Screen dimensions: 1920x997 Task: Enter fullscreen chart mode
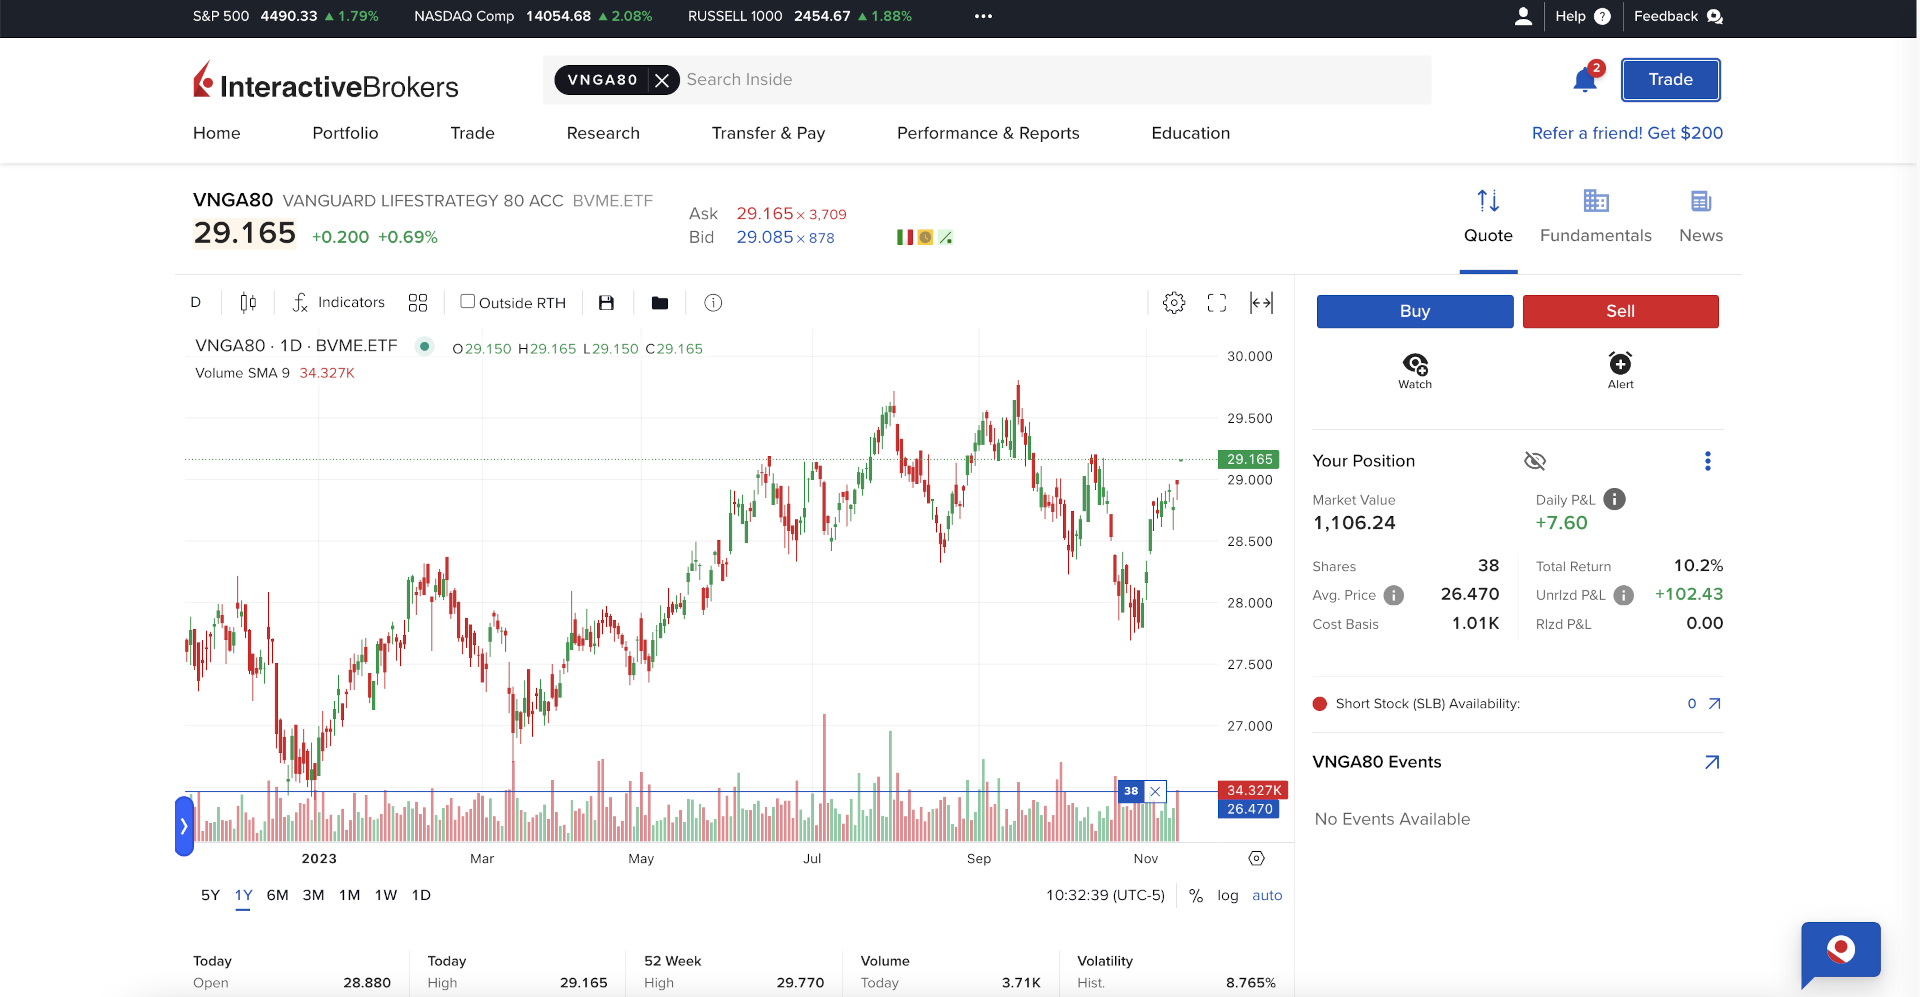coord(1217,303)
